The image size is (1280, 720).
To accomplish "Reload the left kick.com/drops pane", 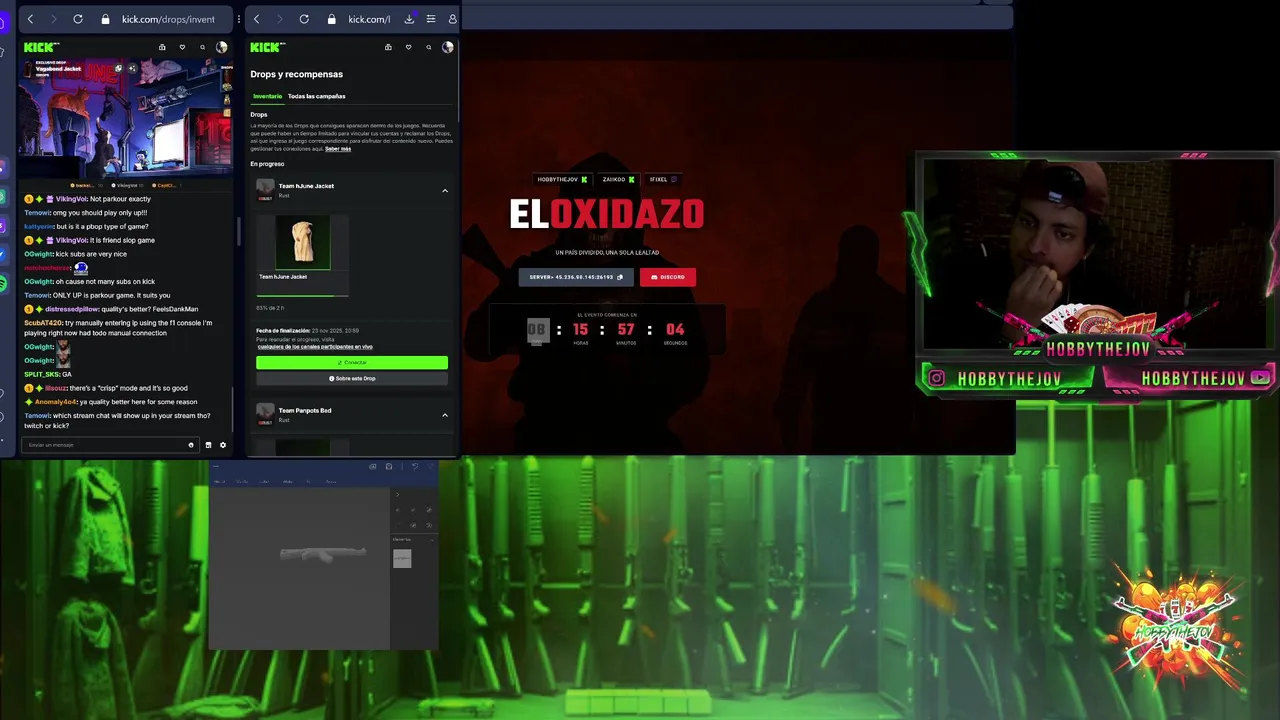I will (78, 19).
